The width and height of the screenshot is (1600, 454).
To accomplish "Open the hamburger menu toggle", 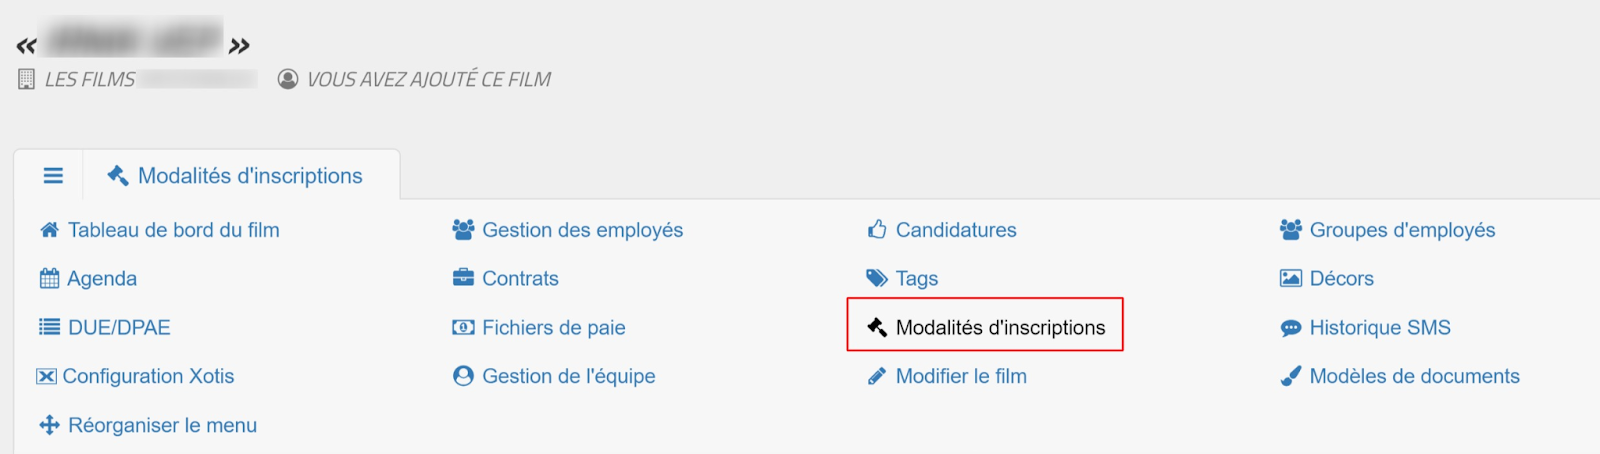I will [53, 176].
